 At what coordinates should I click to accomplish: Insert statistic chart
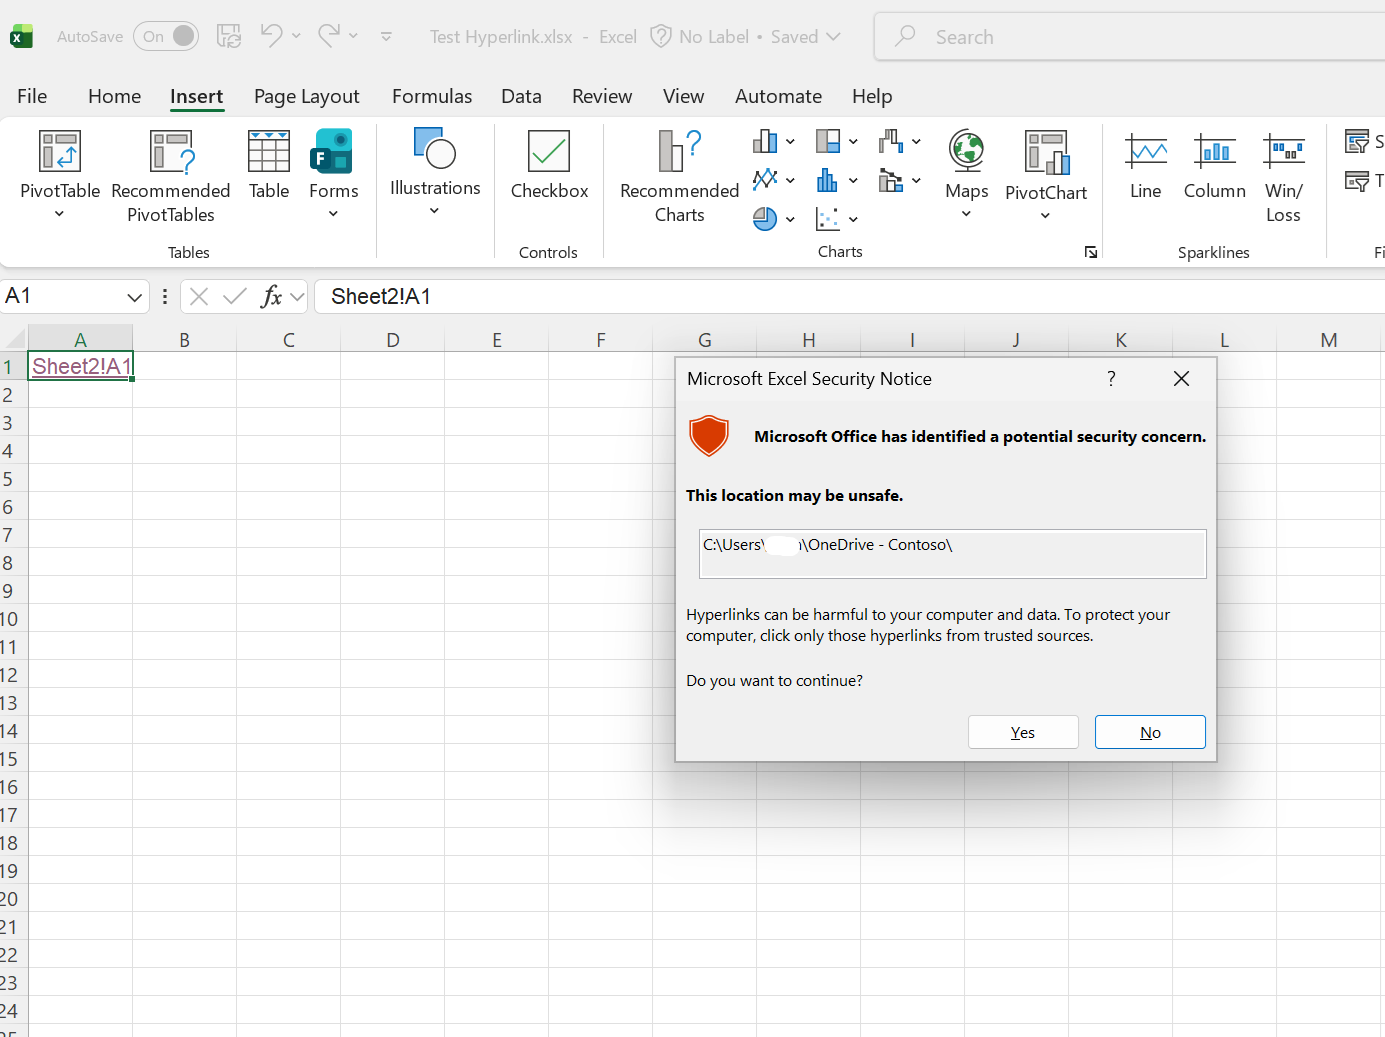click(837, 180)
